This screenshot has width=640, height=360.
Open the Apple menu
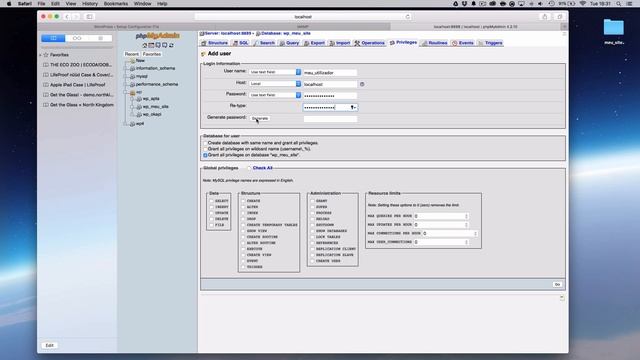pos(9,4)
